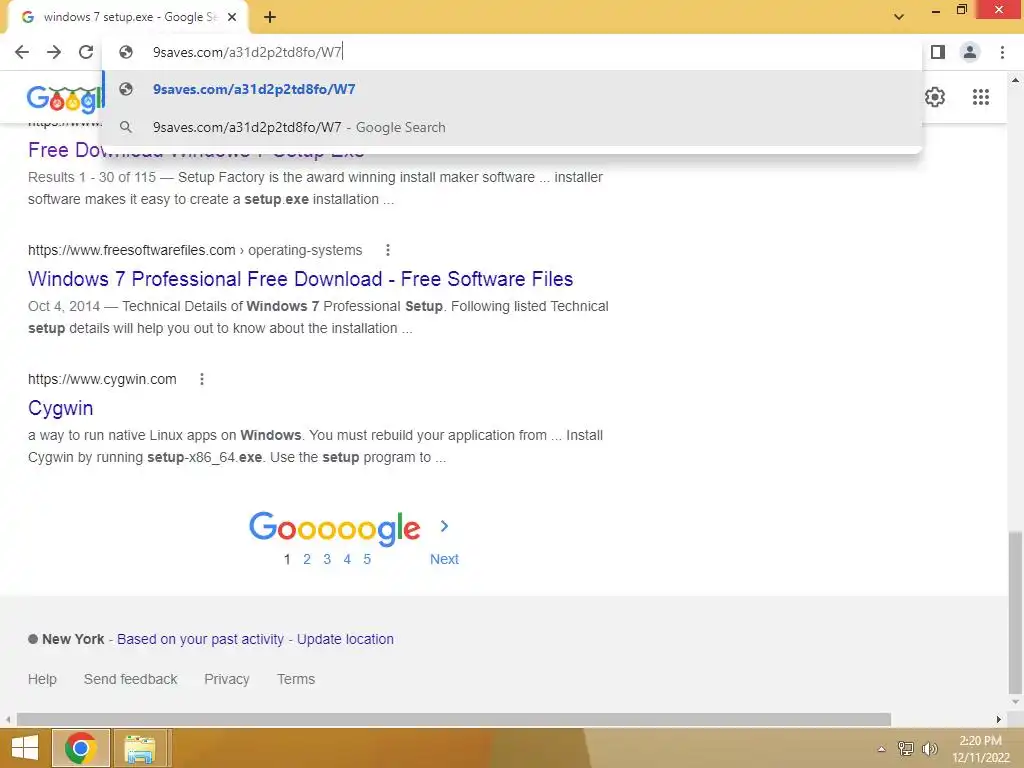Open the Windows Start button
This screenshot has width=1024, height=768.
(x=25, y=748)
